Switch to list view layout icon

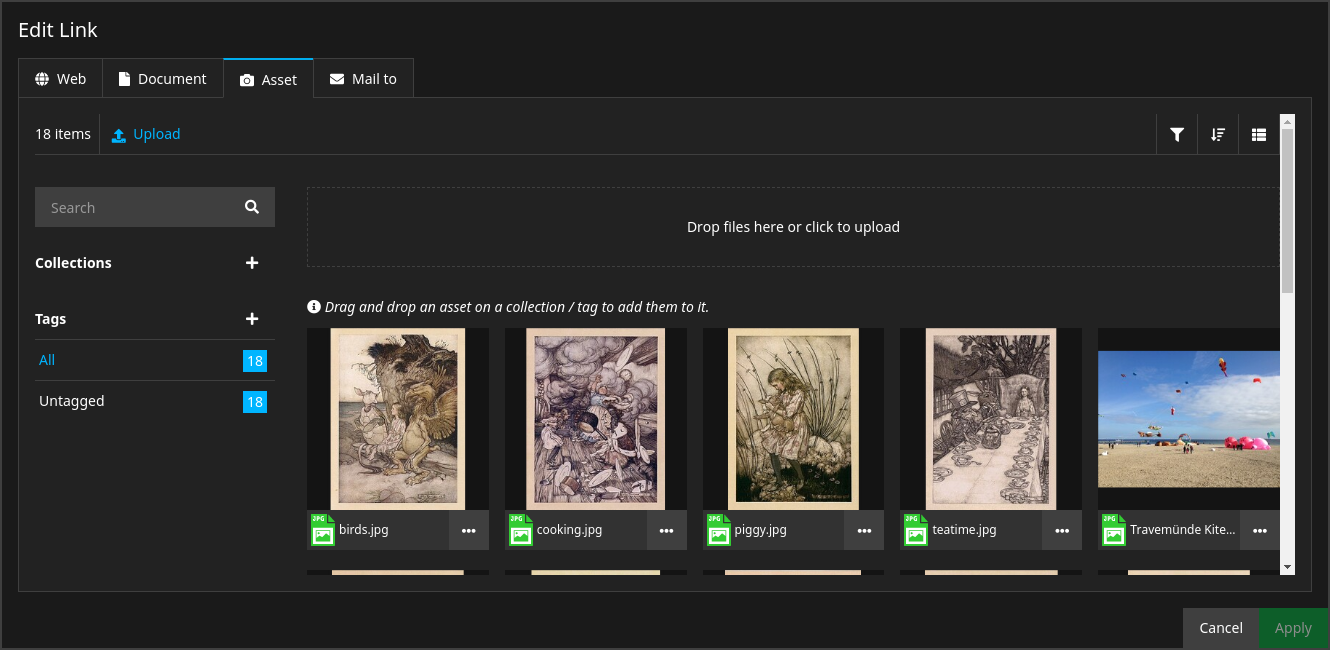tap(1259, 134)
